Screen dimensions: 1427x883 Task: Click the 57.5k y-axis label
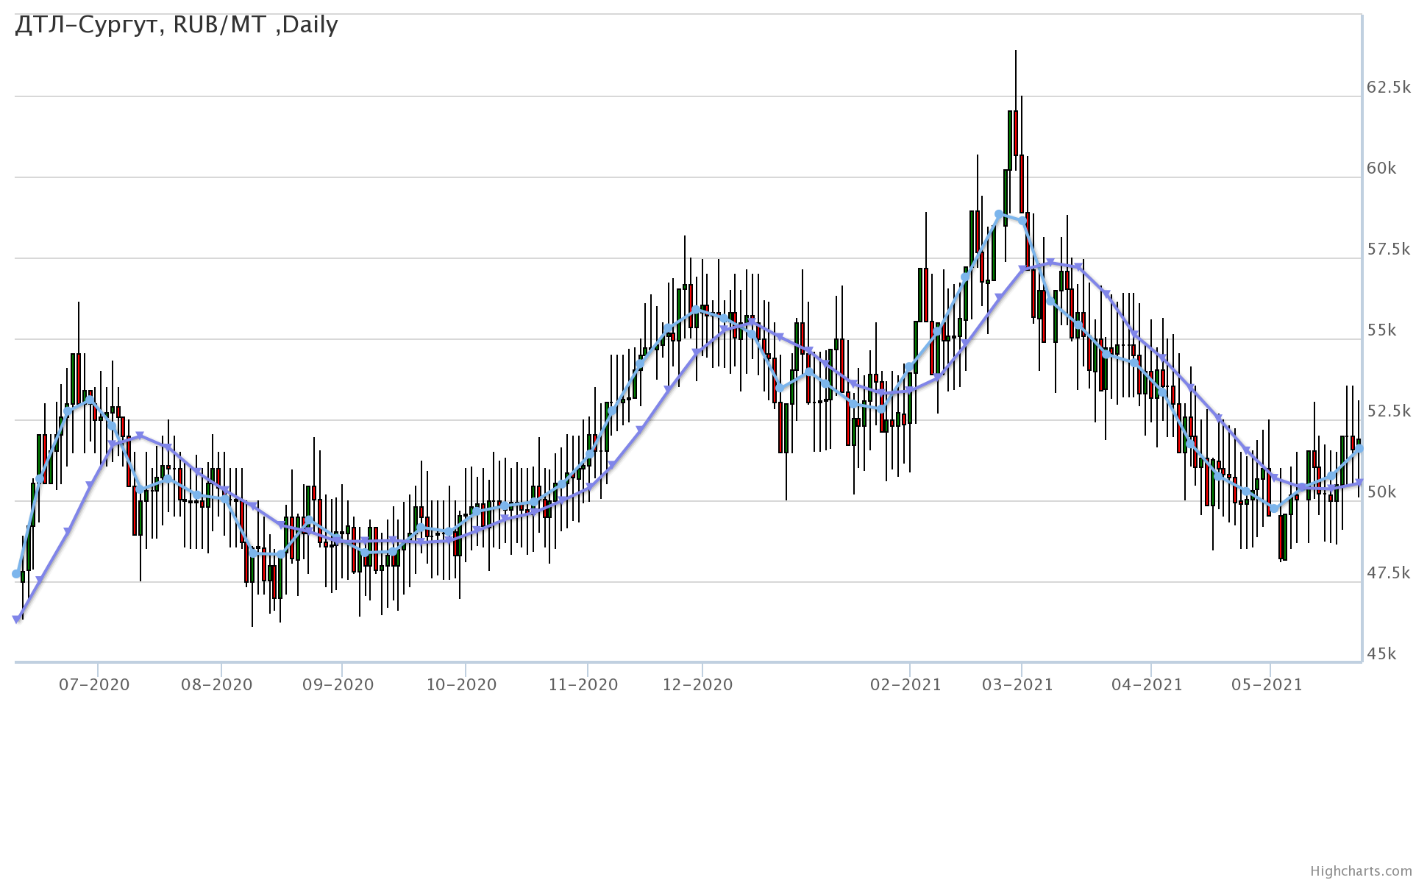click(1388, 249)
